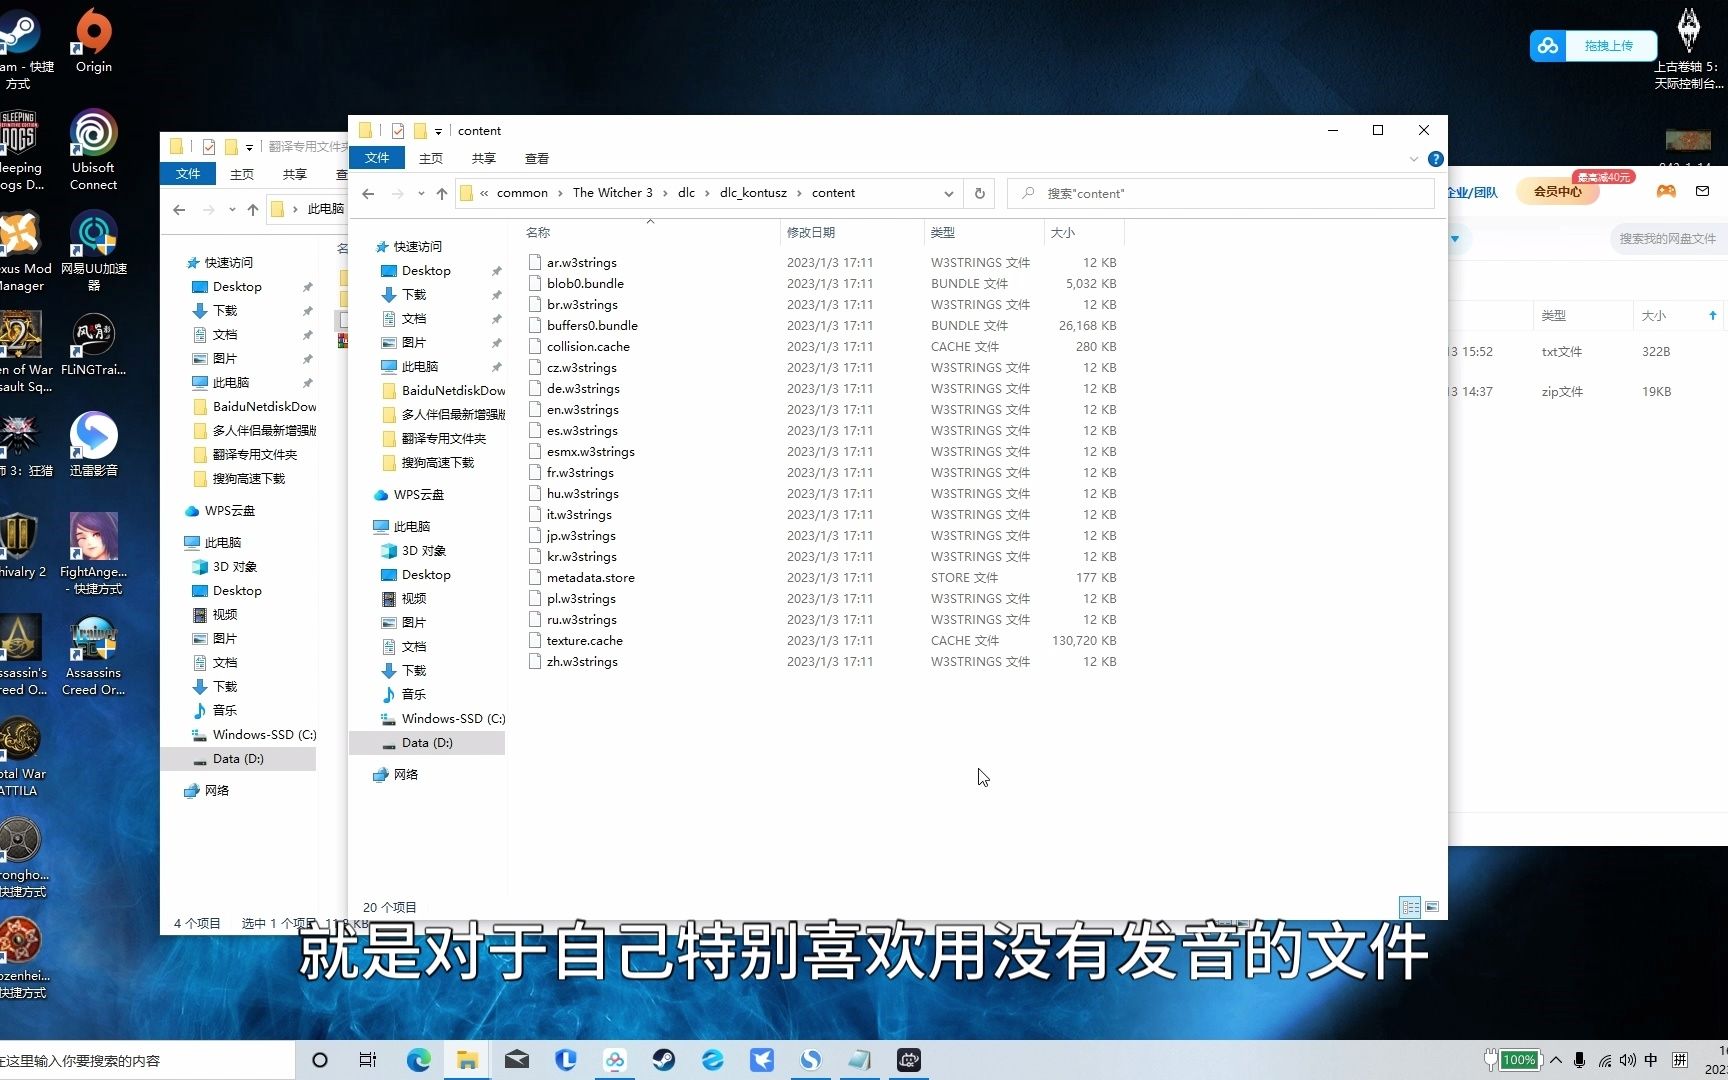
Task: Open Baidu Netdisk taskbar icon
Action: pyautogui.click(x=615, y=1060)
